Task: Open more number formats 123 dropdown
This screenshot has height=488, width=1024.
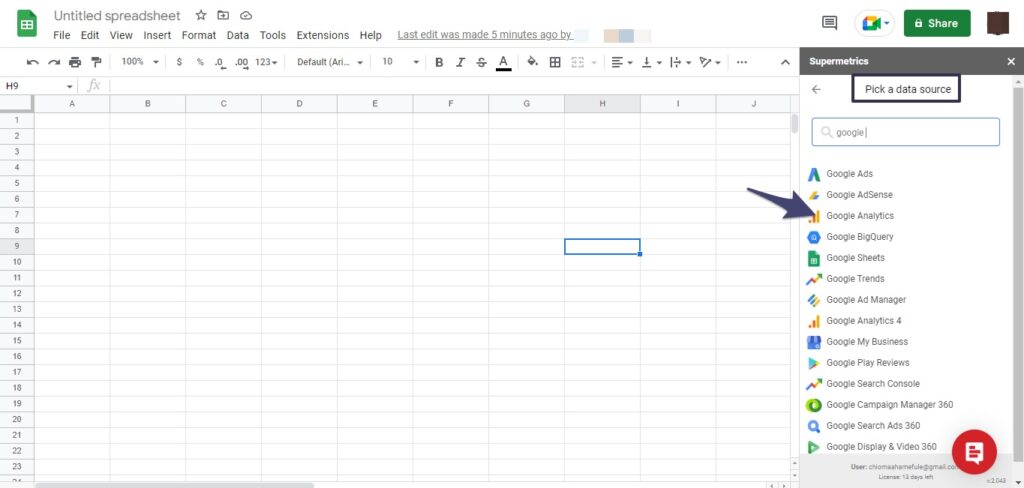Action: click(266, 62)
